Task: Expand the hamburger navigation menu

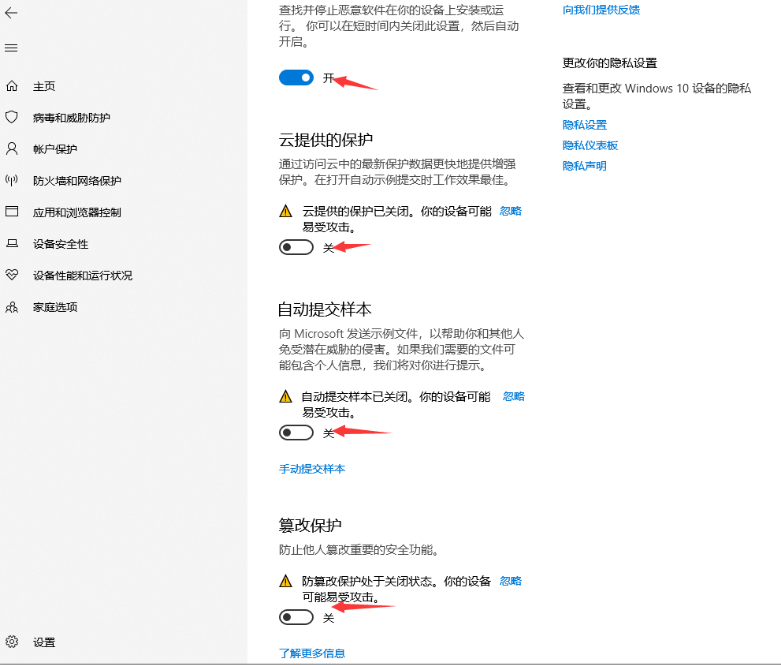Action: click(12, 48)
